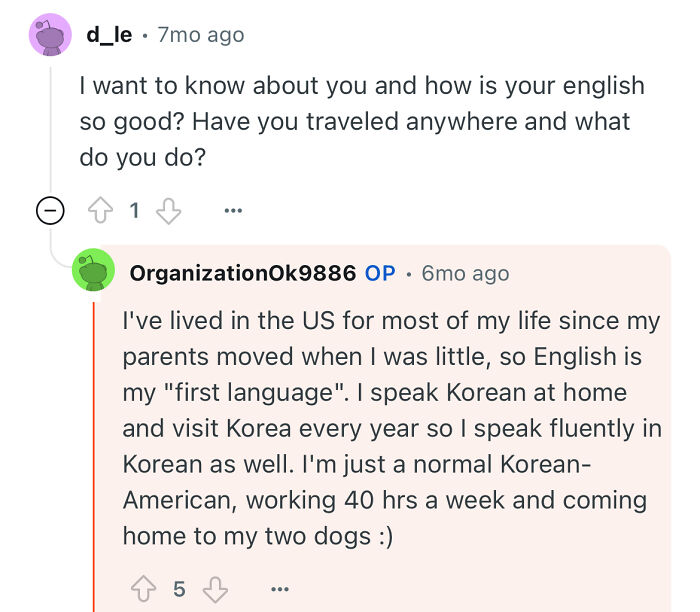Image resolution: width=700 pixels, height=612 pixels.
Task: Click OrganizationOk9886's green Snoo avatar
Action: [x=93, y=270]
